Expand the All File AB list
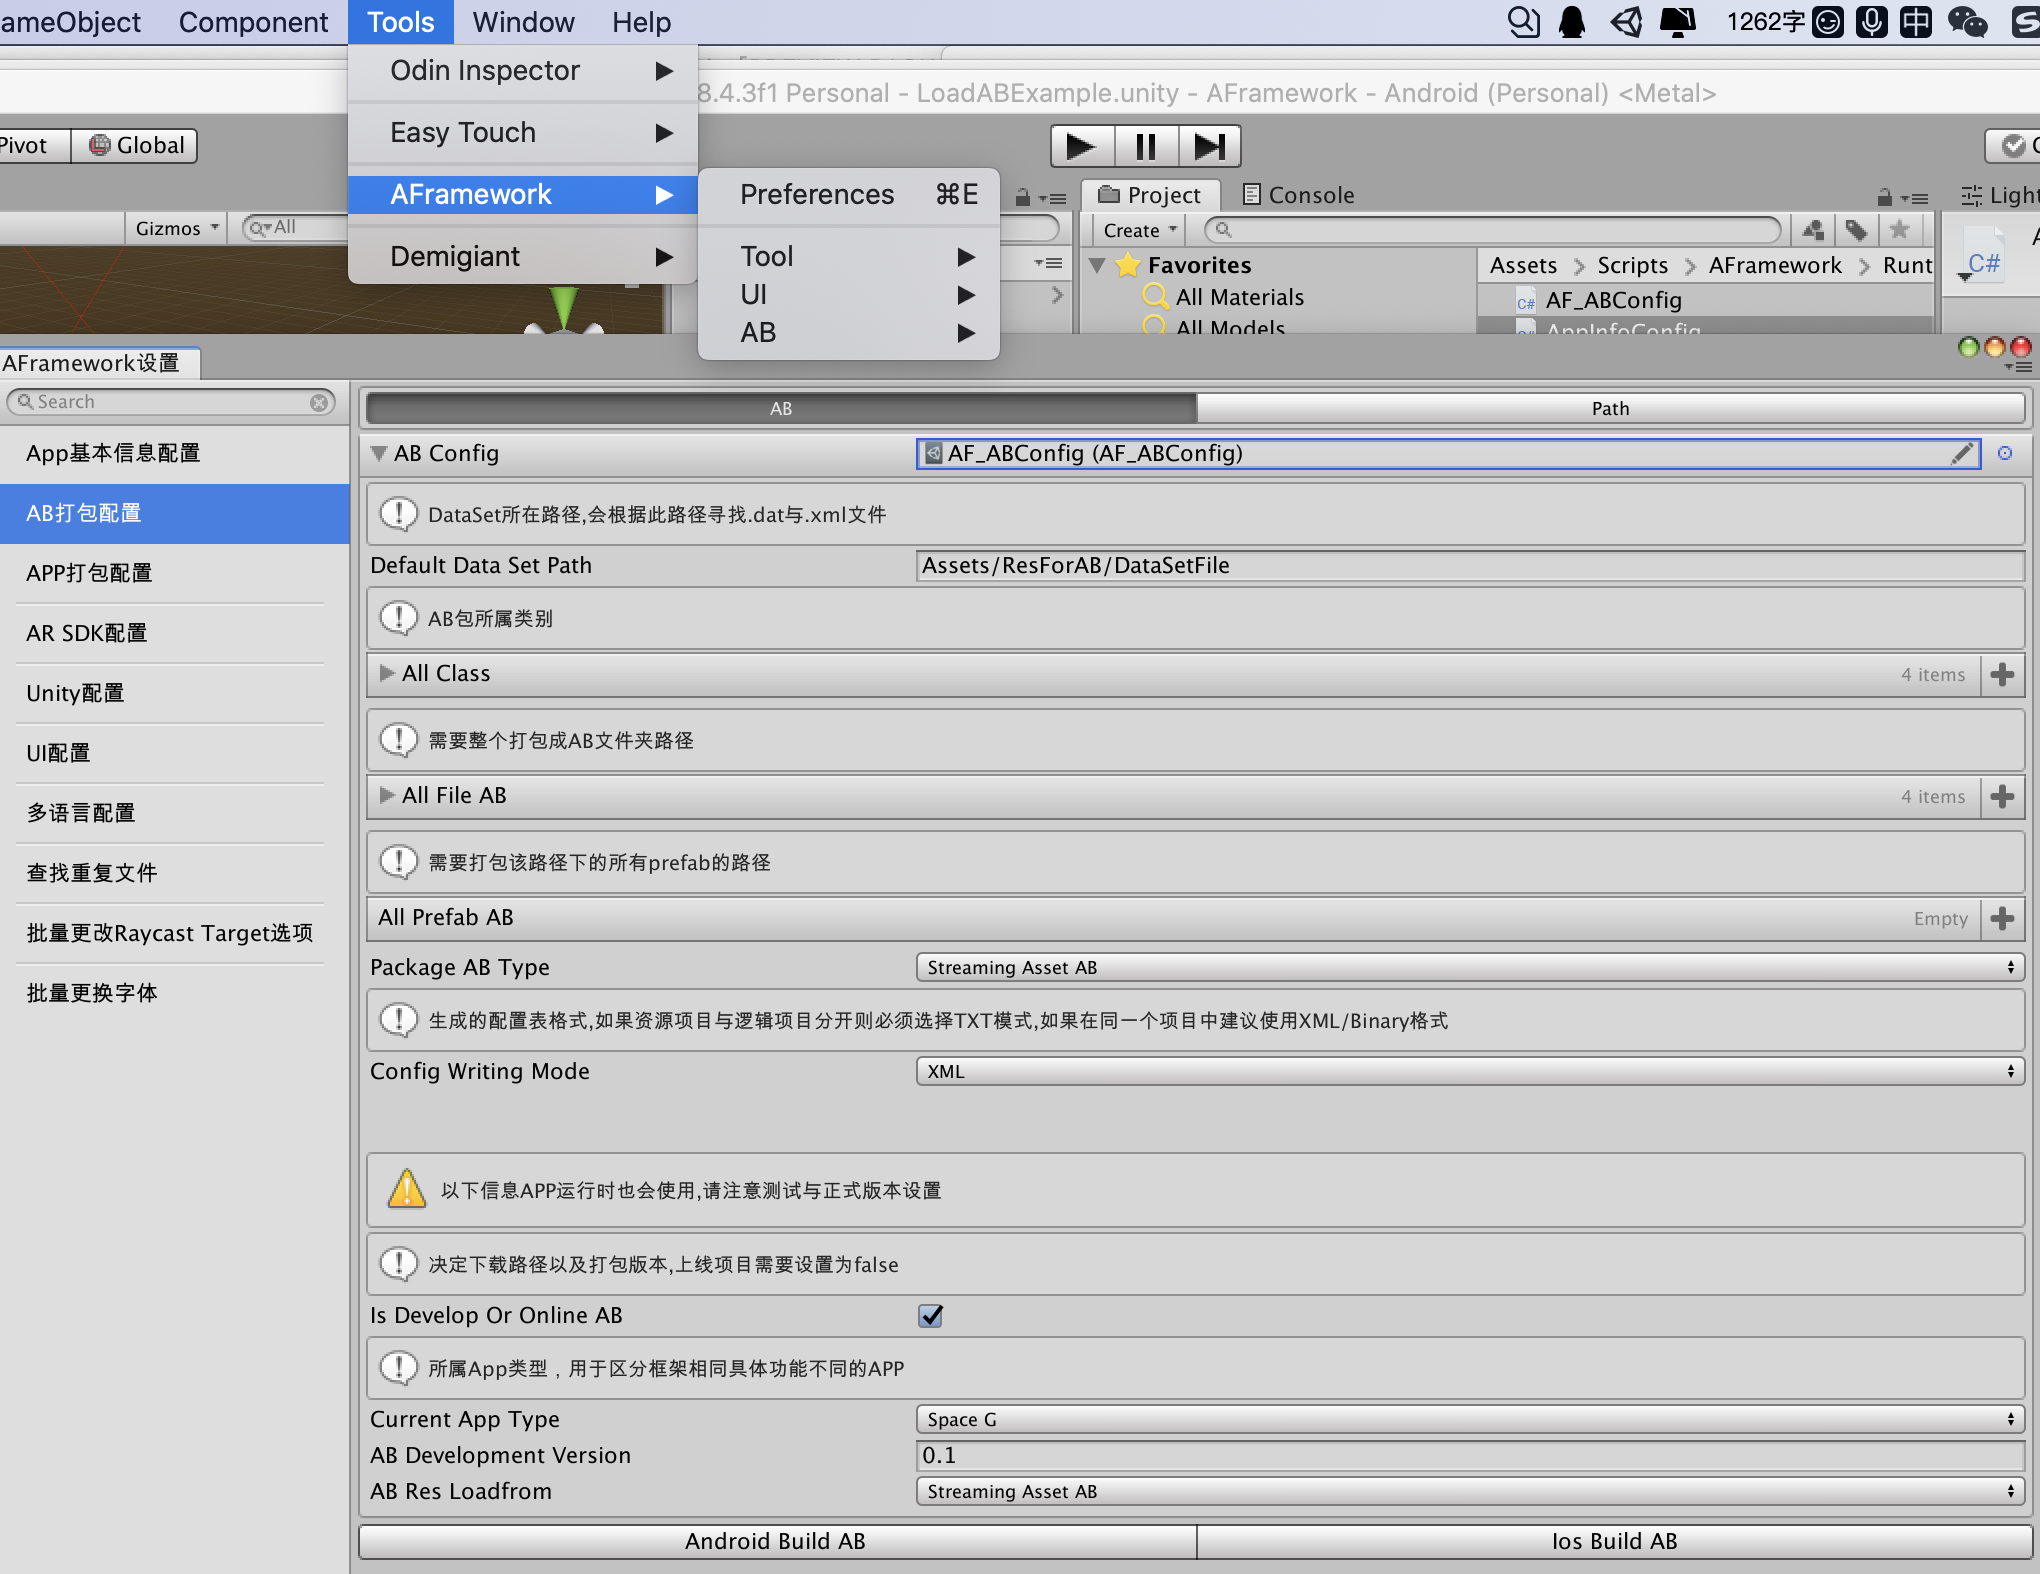Viewport: 2040px width, 1574px height. pyautogui.click(x=387, y=796)
